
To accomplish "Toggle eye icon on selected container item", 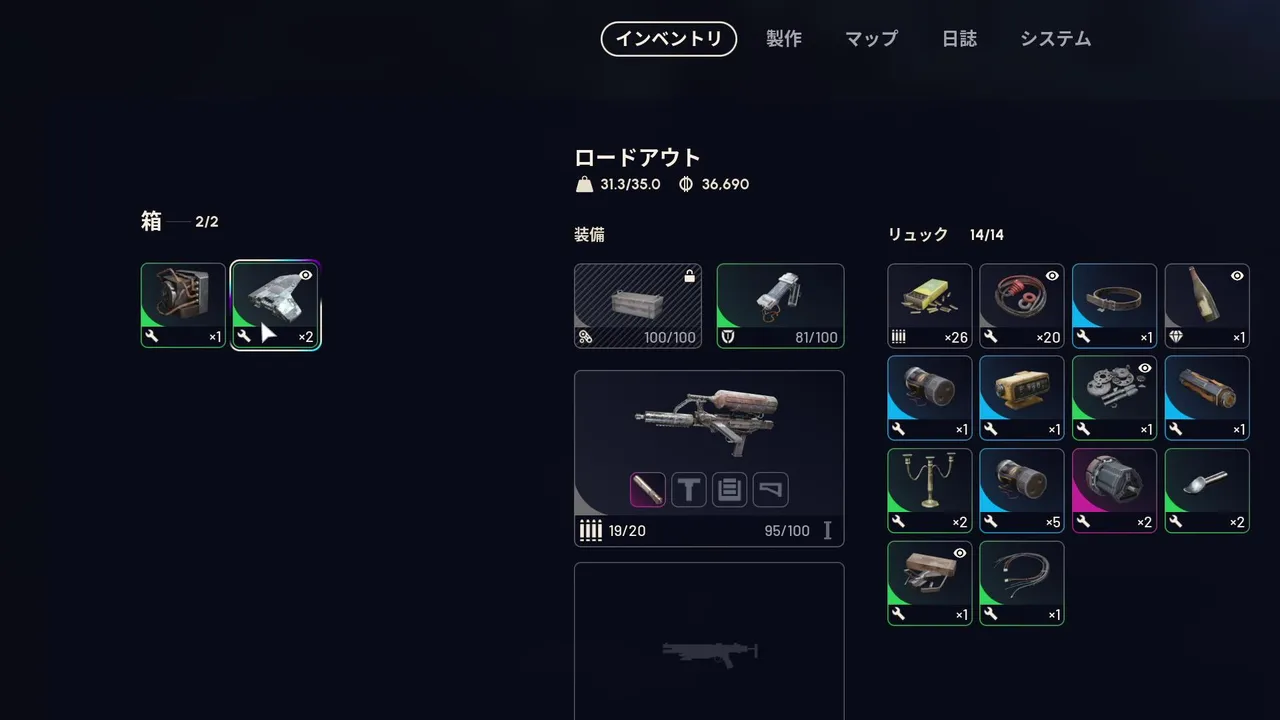I will pos(306,275).
